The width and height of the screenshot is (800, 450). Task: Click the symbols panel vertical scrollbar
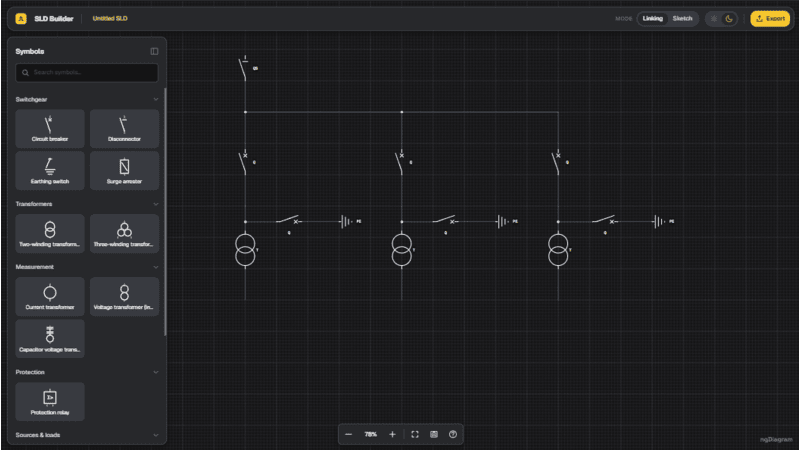coord(165,212)
